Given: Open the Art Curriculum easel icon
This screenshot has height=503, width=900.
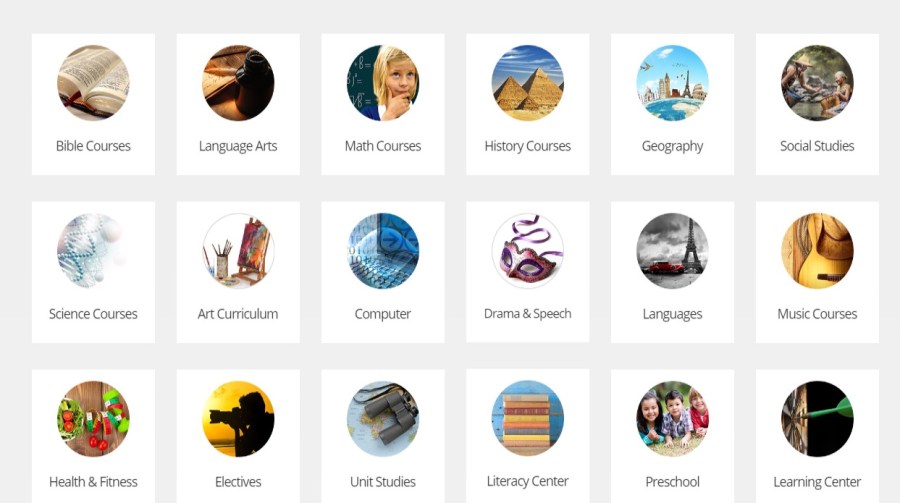Looking at the screenshot, I should click(238, 250).
